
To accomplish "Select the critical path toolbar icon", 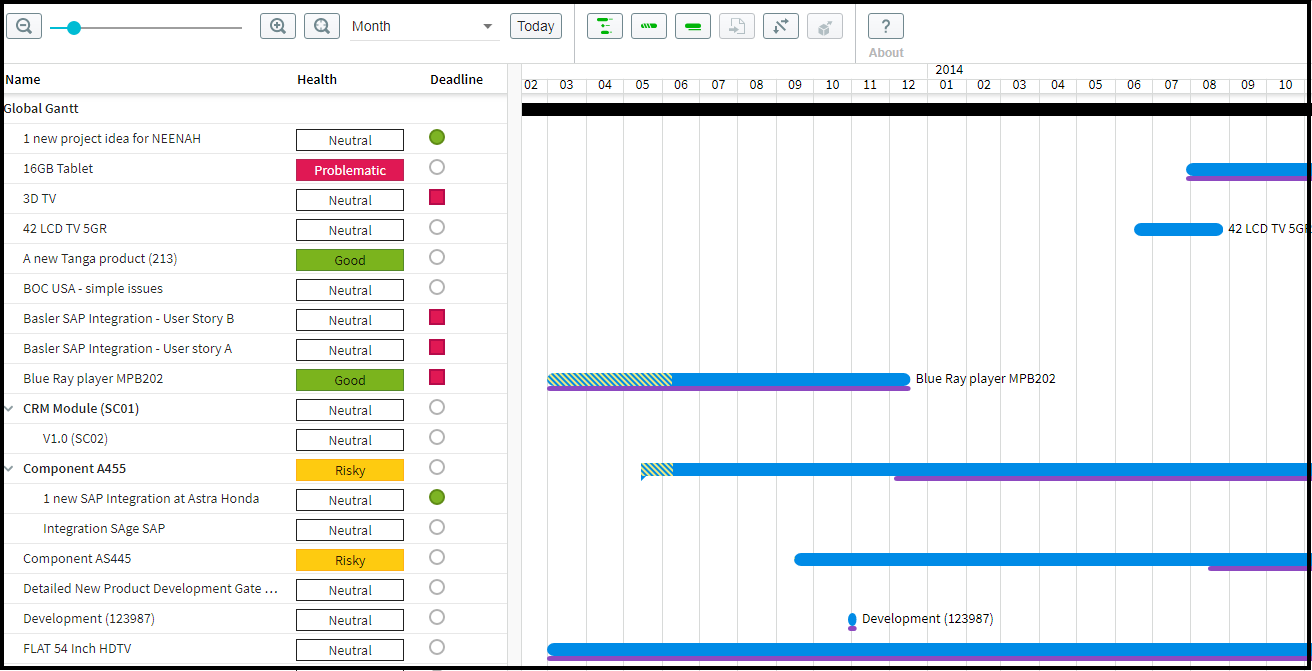I will [604, 25].
